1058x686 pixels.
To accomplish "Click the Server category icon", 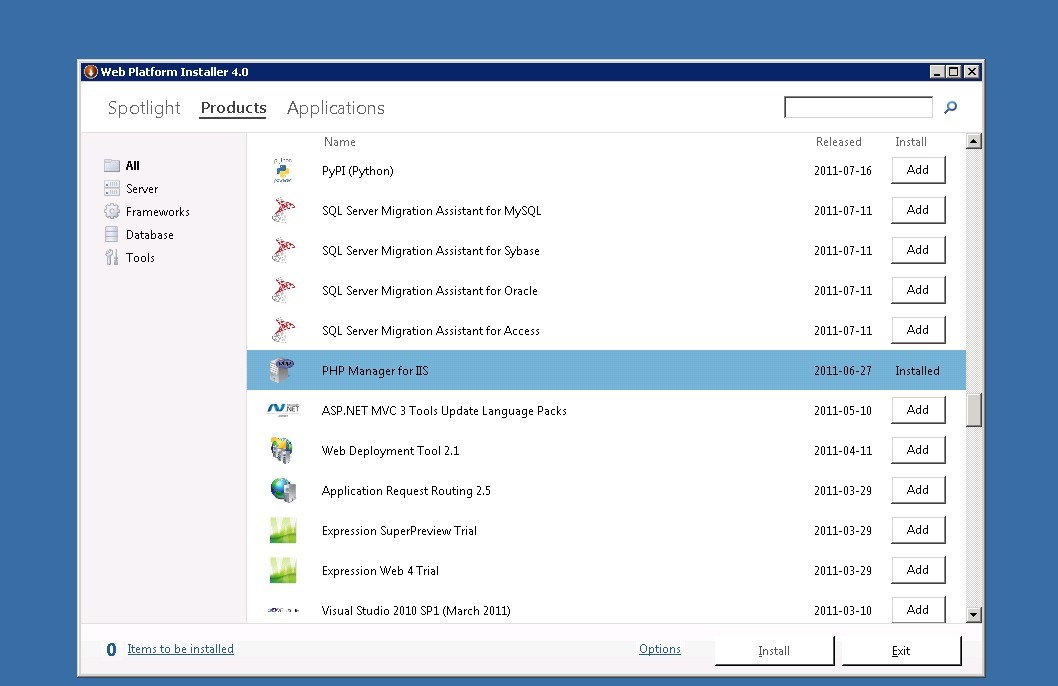I will tap(112, 188).
